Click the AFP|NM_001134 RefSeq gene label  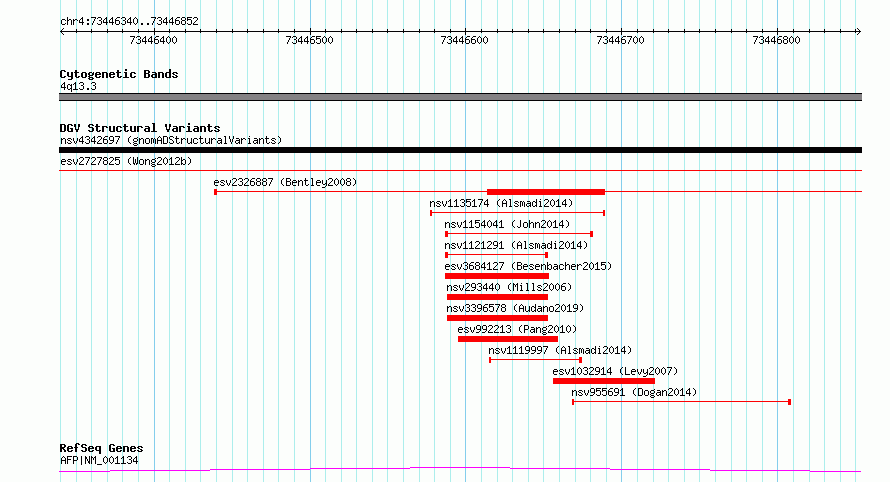pyautogui.click(x=99, y=460)
